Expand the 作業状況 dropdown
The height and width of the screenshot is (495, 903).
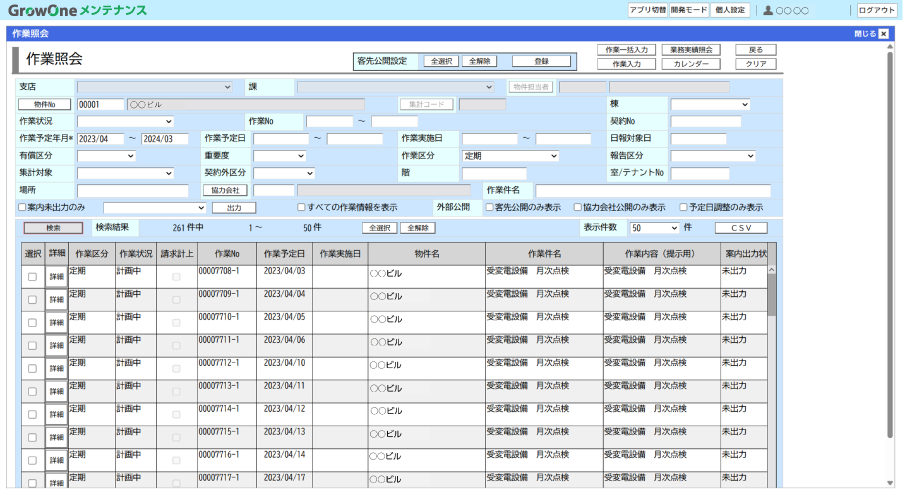pyautogui.click(x=125, y=121)
